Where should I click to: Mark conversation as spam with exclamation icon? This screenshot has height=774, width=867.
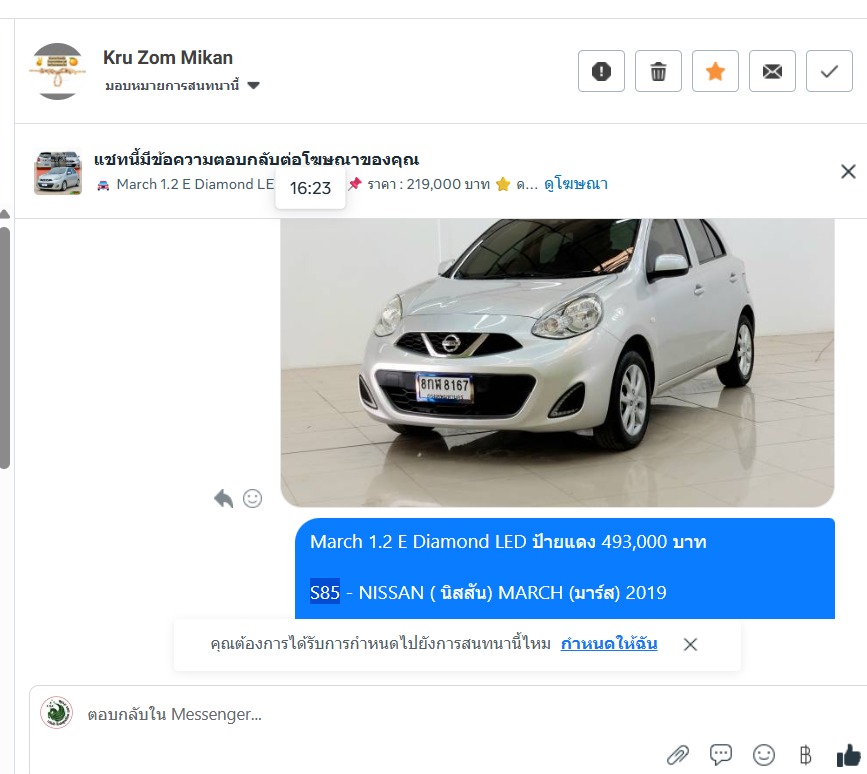point(601,71)
